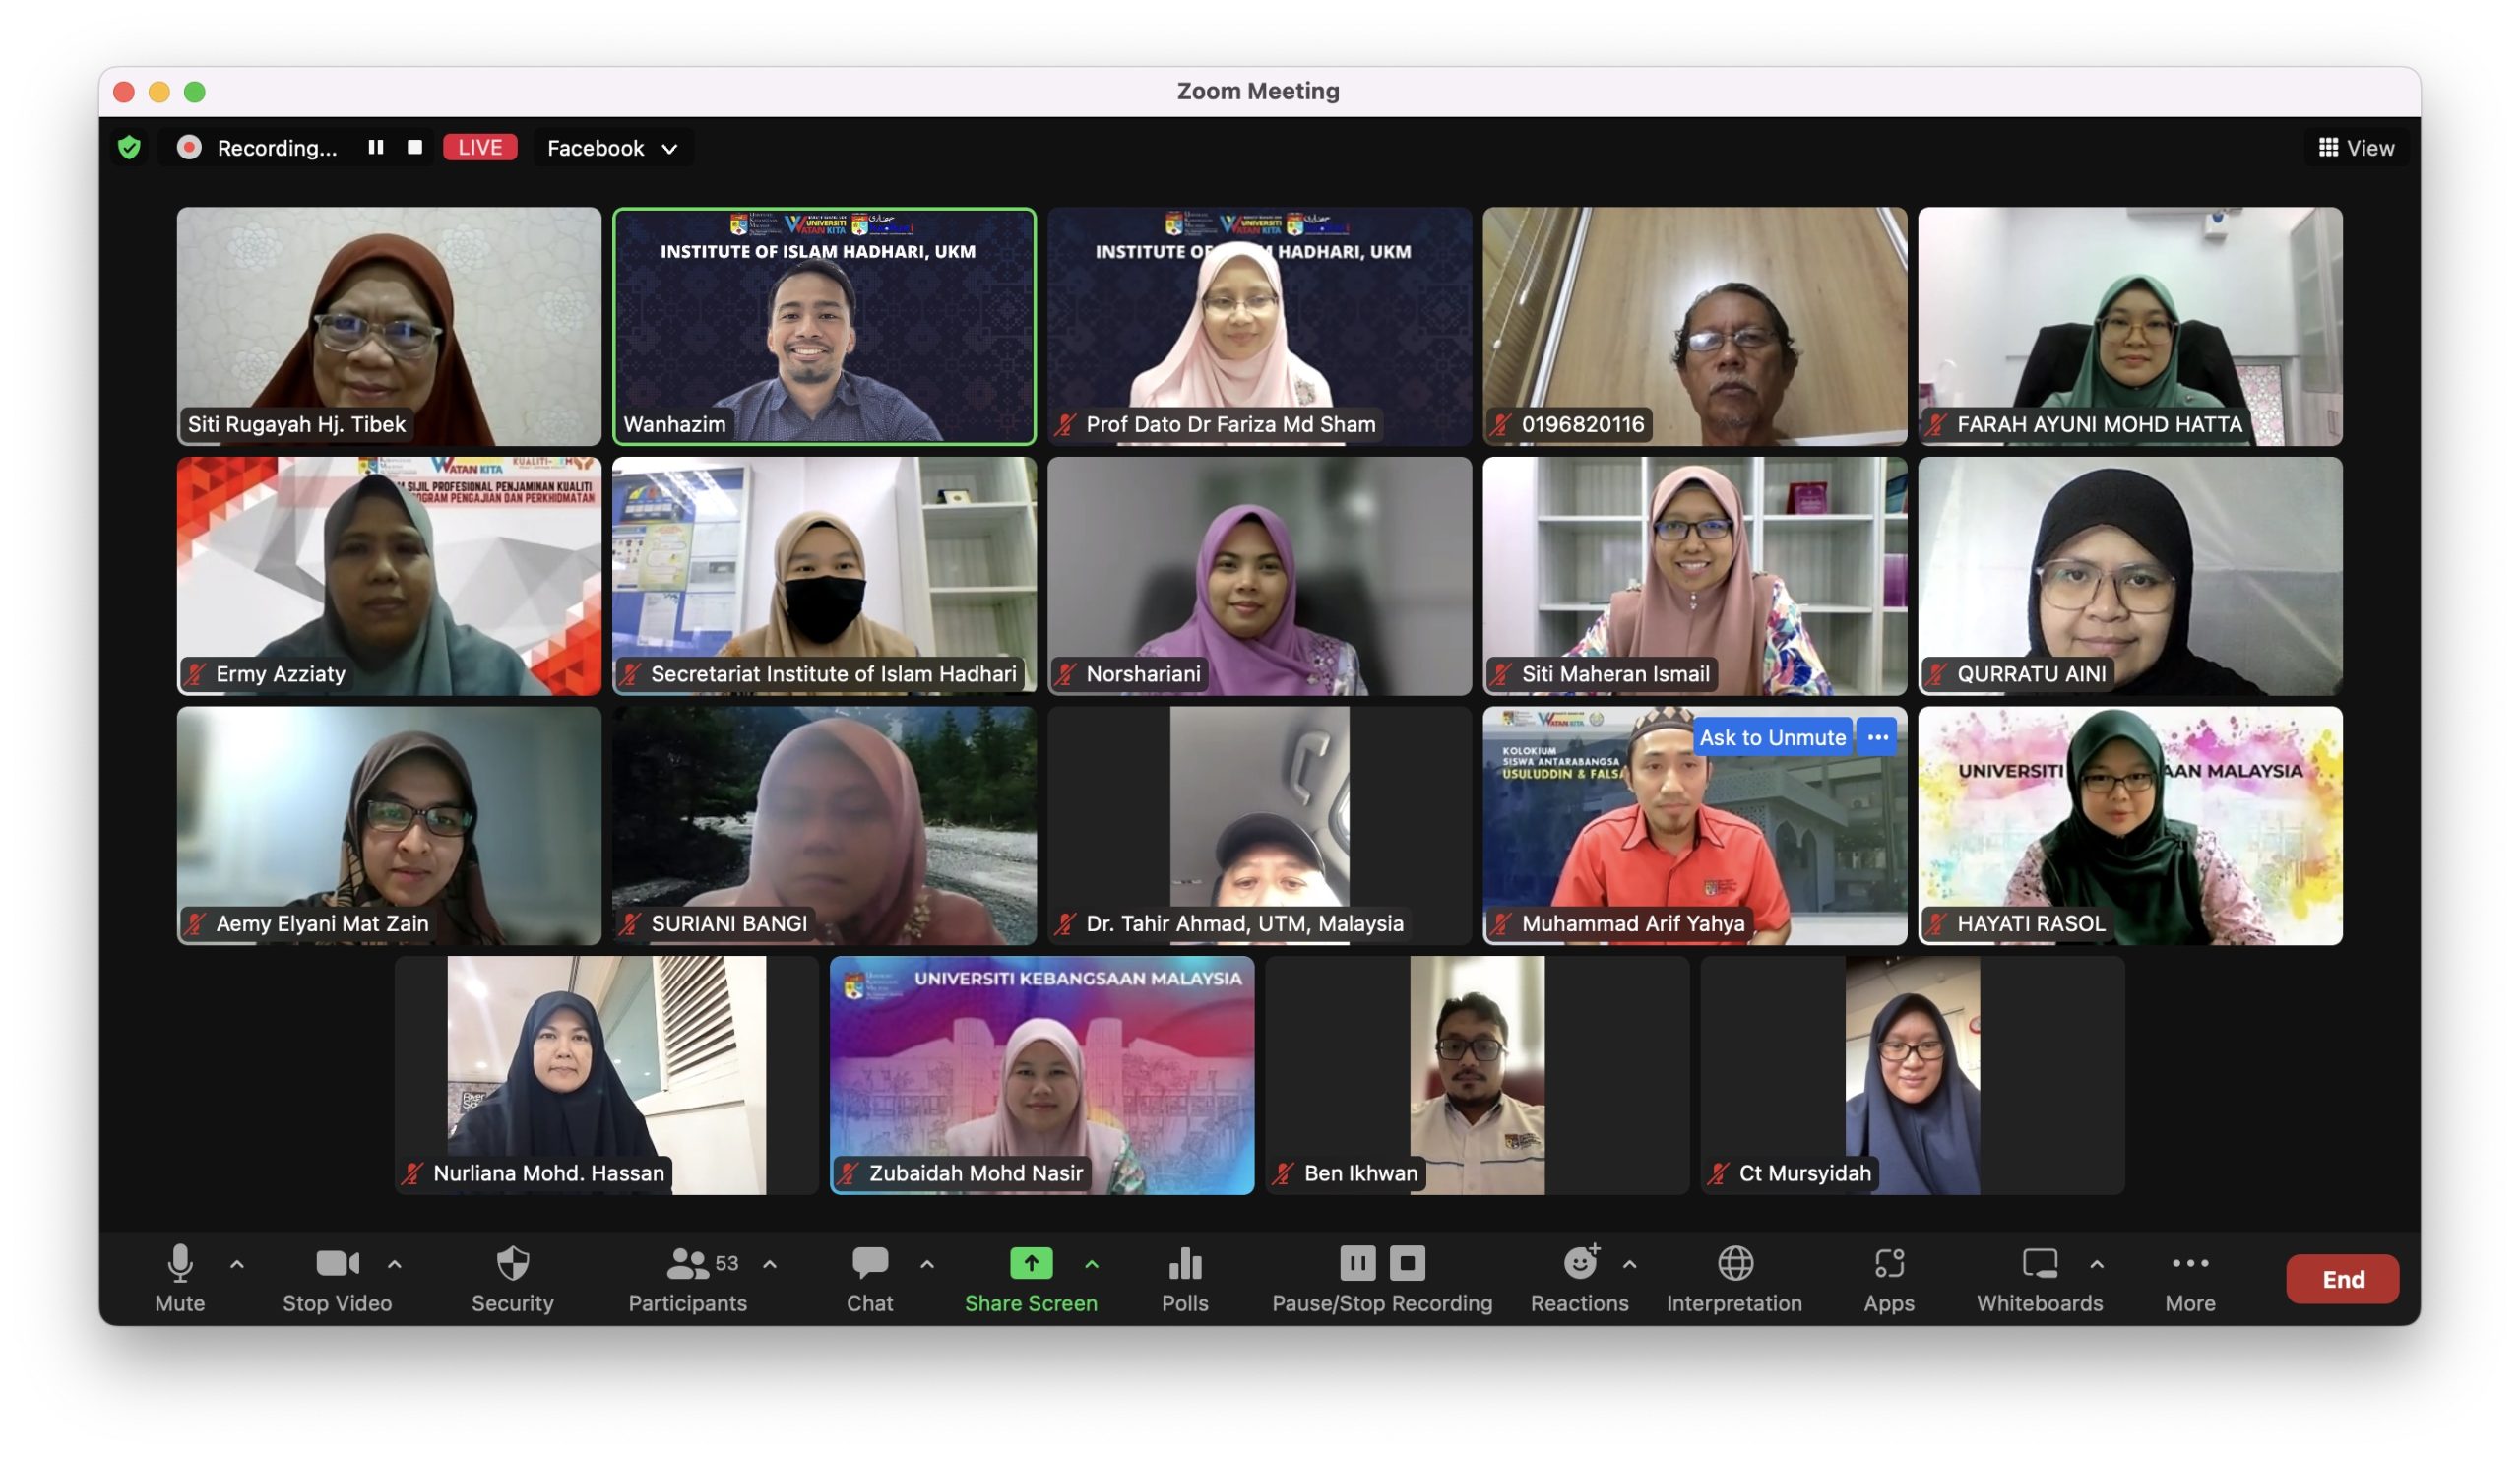Expand the Facebook live stream dropdown
Screen dimensions: 2520x1457
pos(612,148)
